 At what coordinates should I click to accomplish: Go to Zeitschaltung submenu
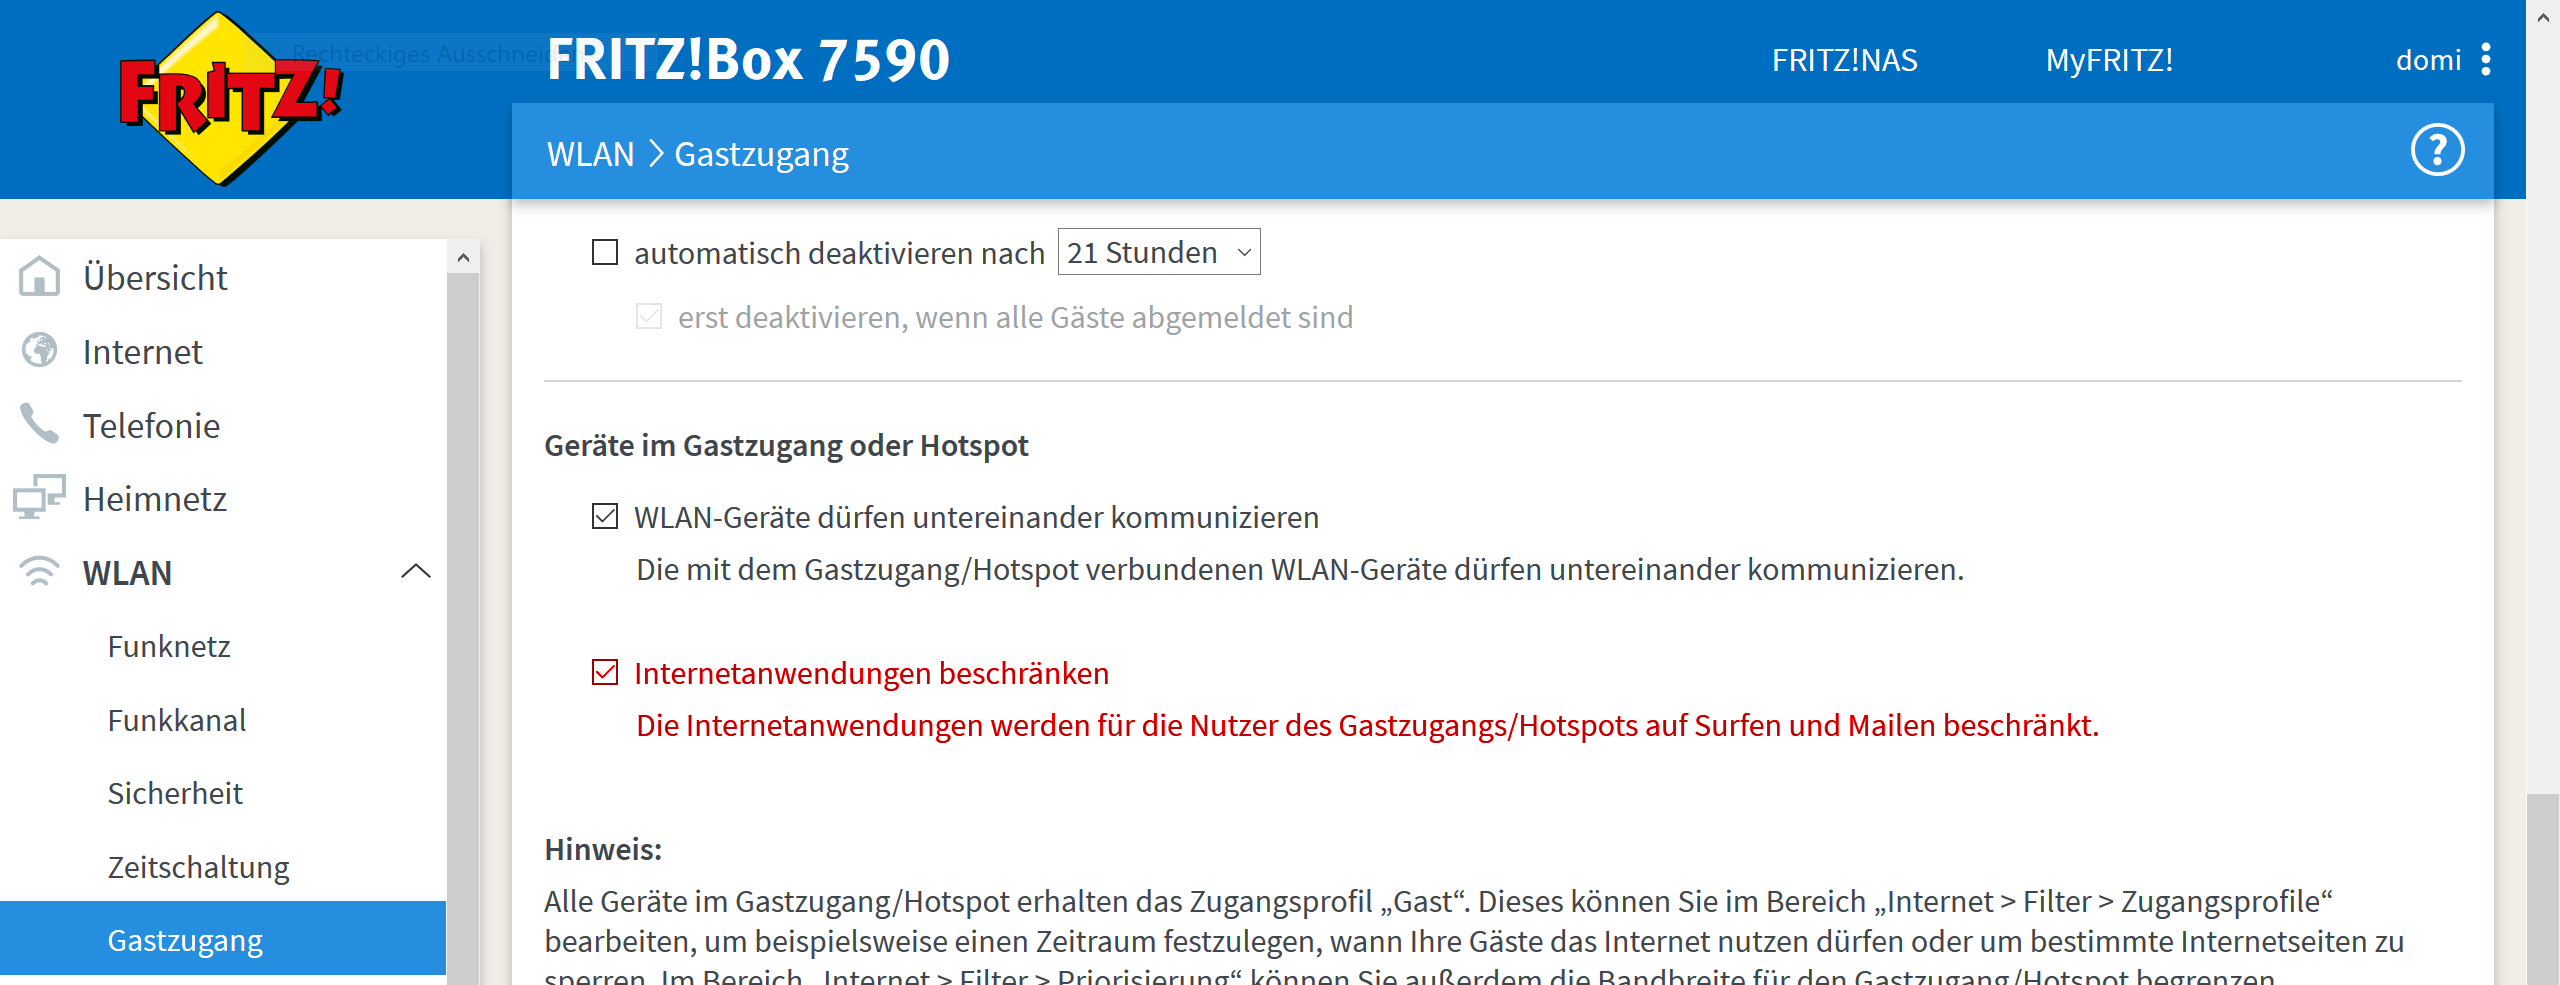pyautogui.click(x=198, y=867)
